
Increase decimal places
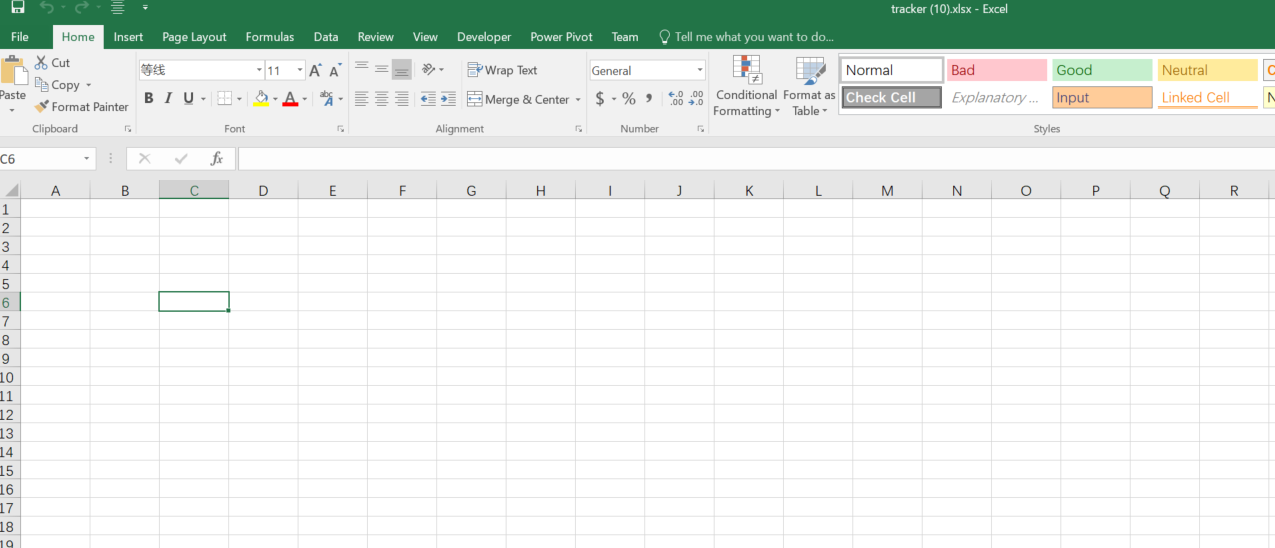(x=676, y=98)
